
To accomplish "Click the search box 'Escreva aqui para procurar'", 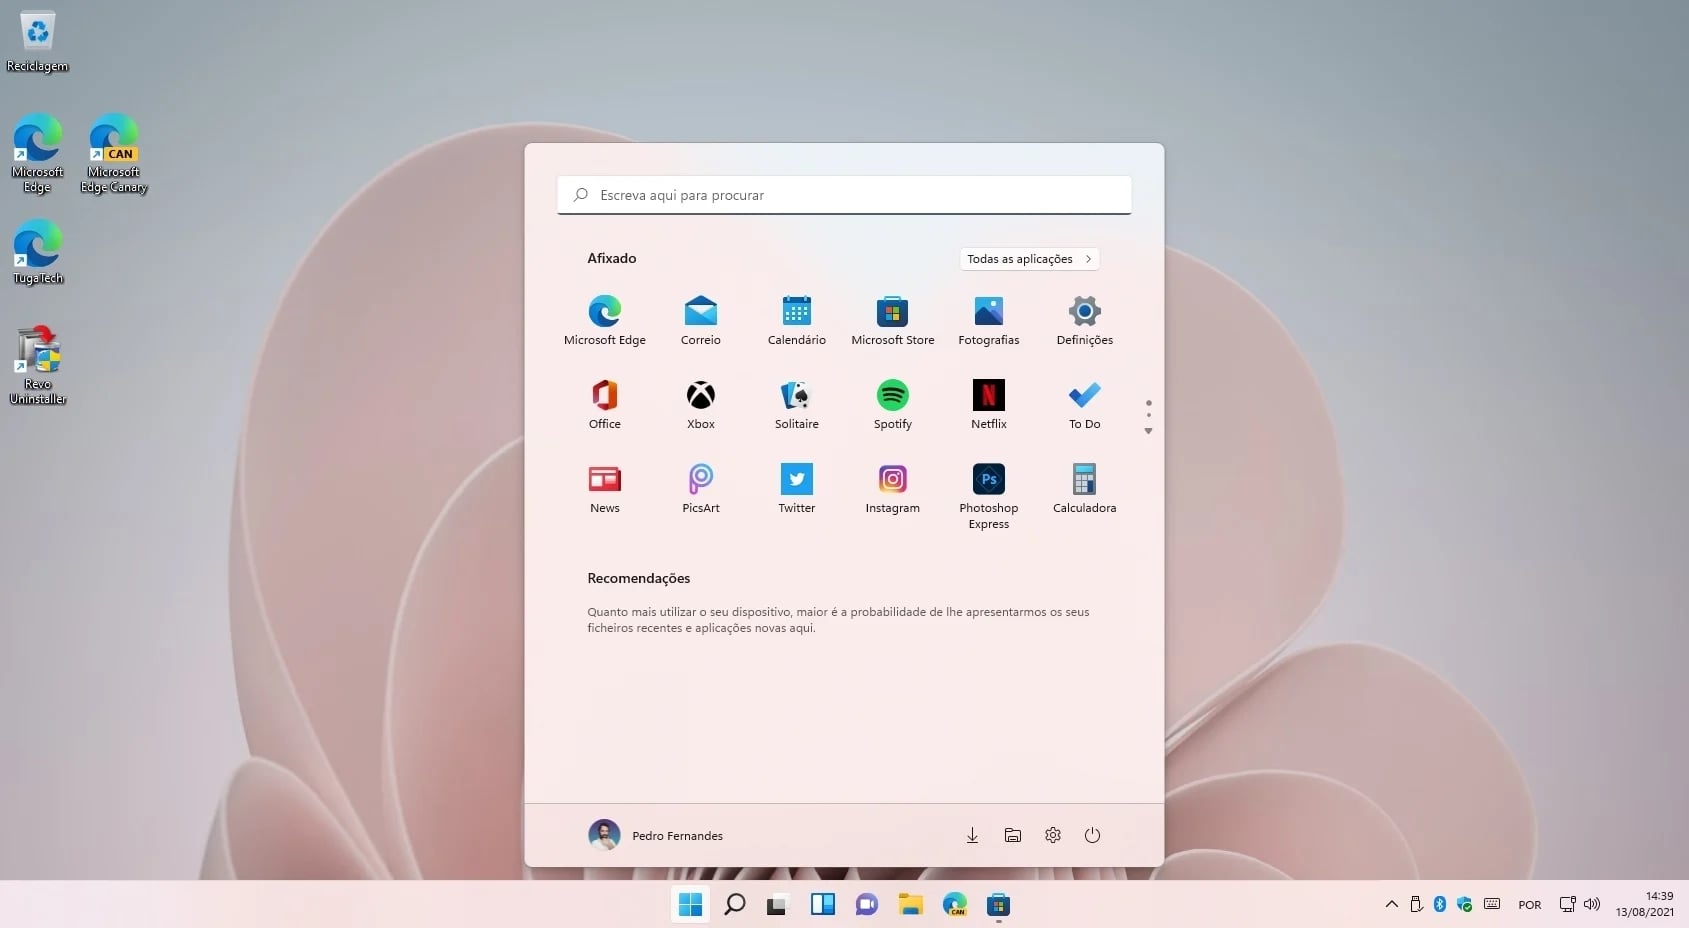I will [x=844, y=195].
